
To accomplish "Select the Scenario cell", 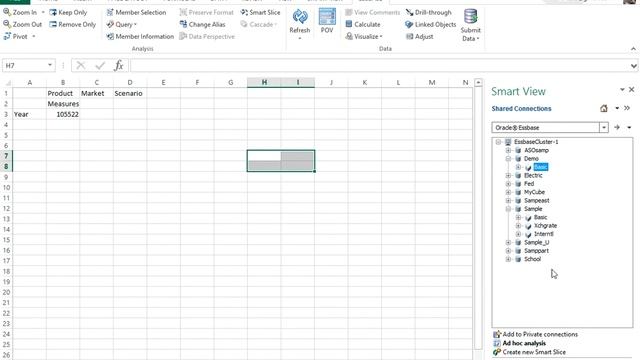I will tap(130, 93).
